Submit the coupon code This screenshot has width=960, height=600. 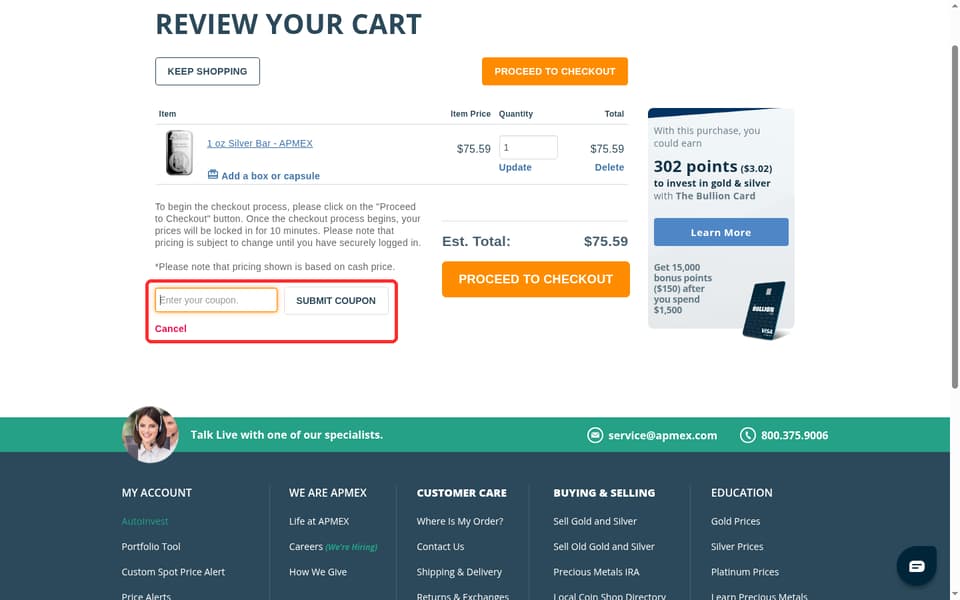[336, 301]
